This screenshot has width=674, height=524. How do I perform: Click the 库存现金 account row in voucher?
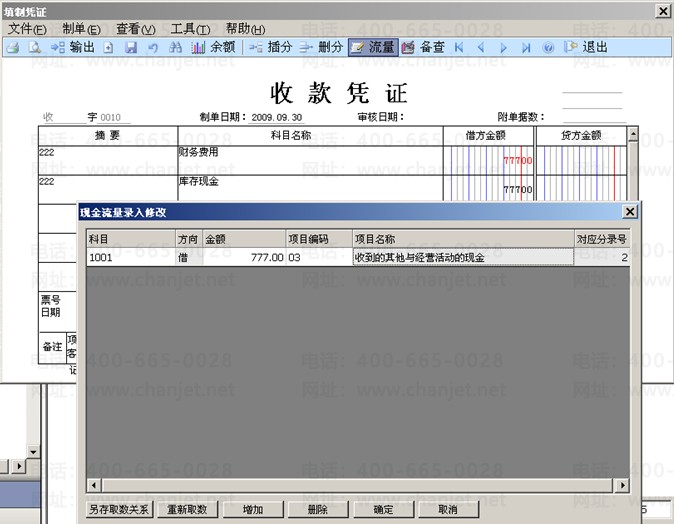[x=310, y=189]
